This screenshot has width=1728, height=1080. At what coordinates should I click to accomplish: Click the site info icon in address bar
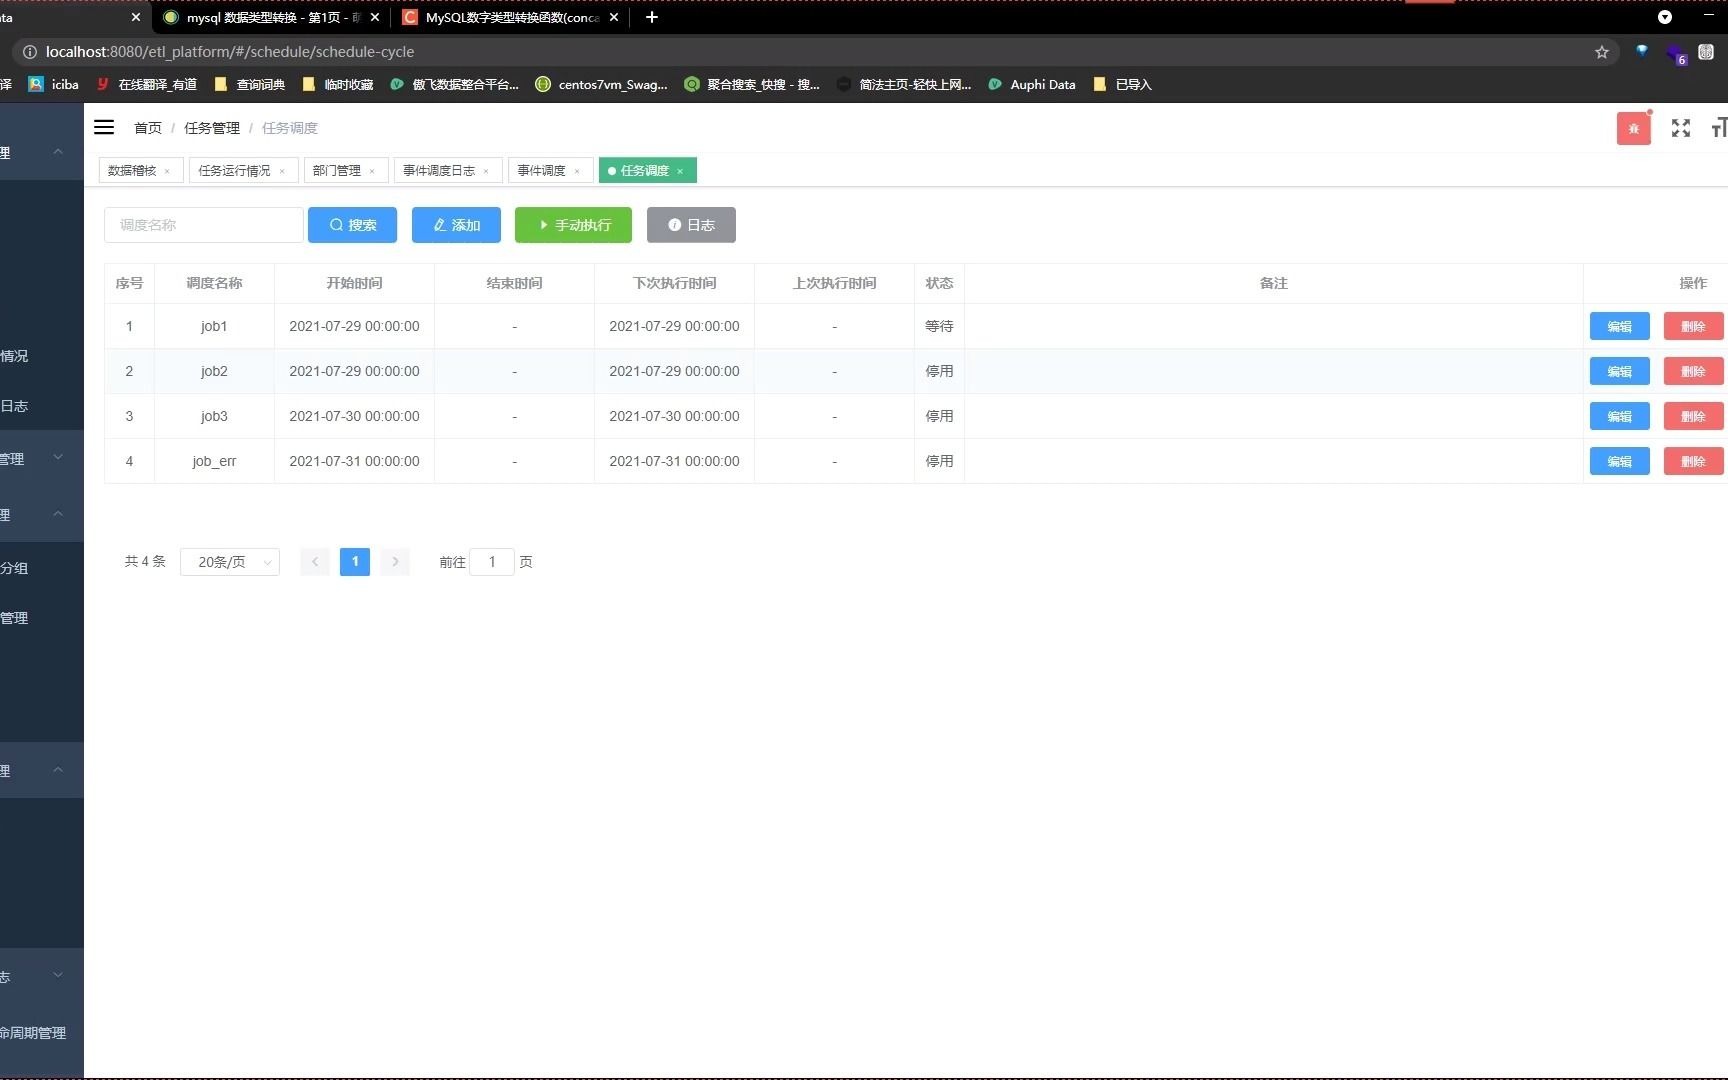(x=30, y=52)
